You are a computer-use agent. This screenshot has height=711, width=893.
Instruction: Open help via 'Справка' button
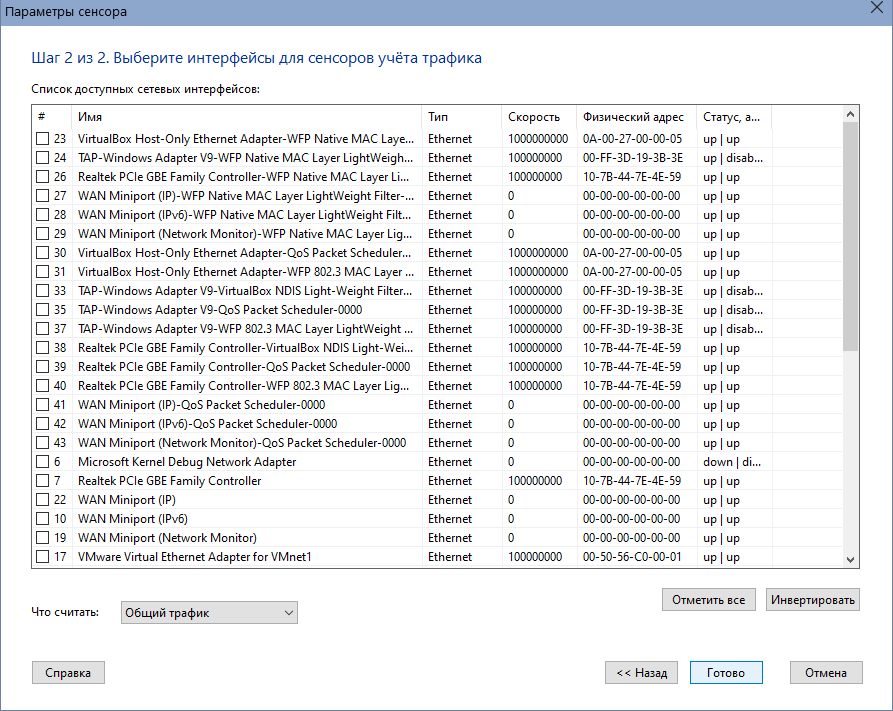tap(68, 673)
